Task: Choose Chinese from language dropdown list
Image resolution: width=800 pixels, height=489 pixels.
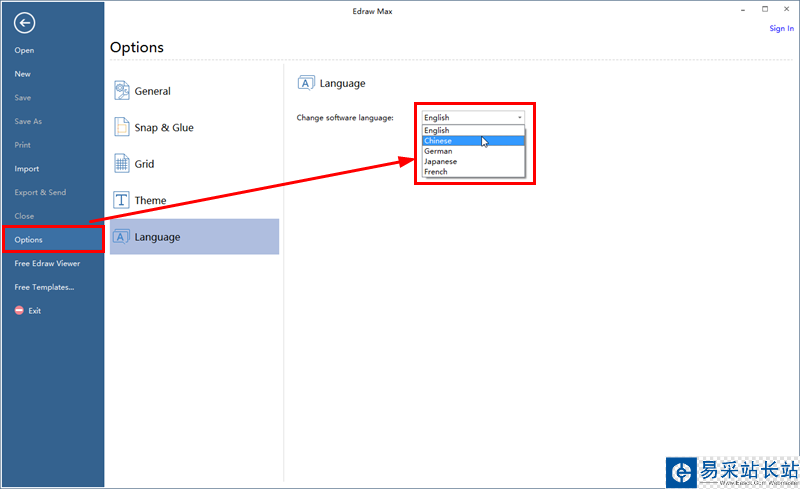Action: tap(473, 141)
